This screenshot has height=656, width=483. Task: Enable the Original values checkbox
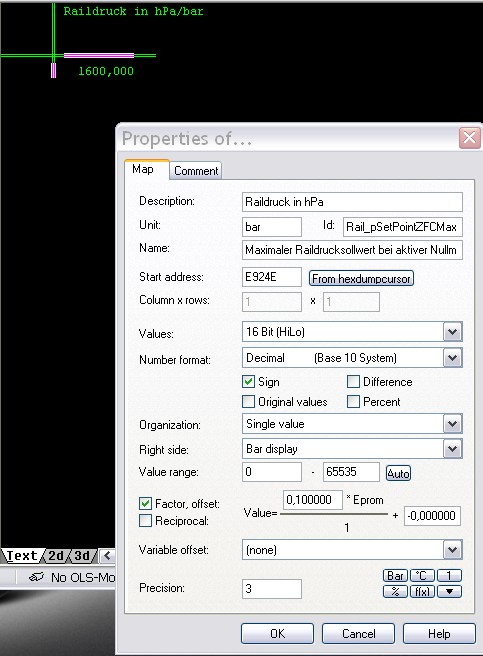[248, 402]
